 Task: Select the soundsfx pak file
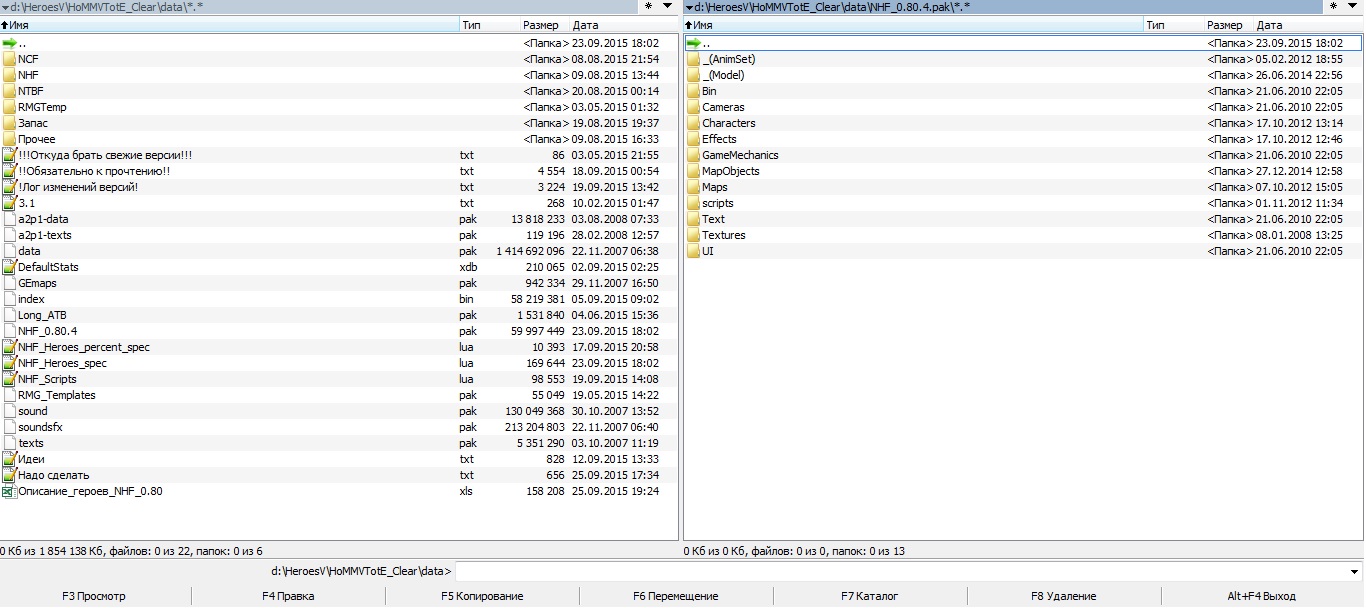pos(339,427)
